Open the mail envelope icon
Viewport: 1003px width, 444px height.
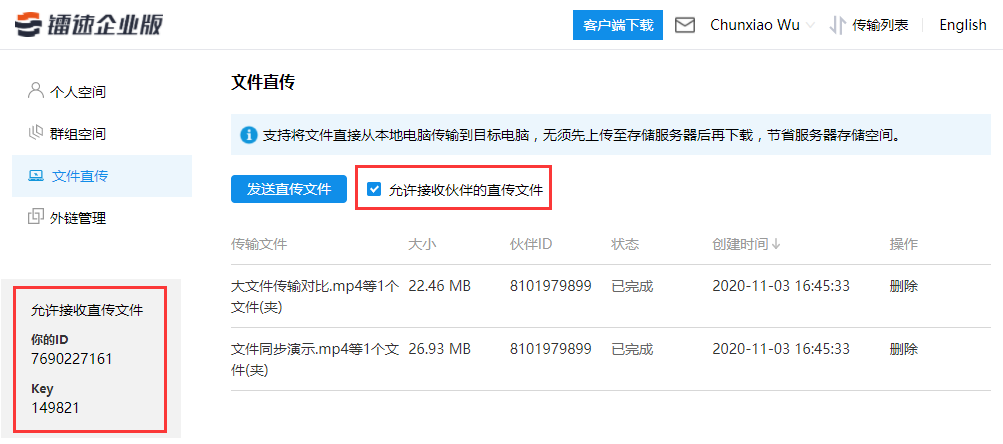[685, 25]
